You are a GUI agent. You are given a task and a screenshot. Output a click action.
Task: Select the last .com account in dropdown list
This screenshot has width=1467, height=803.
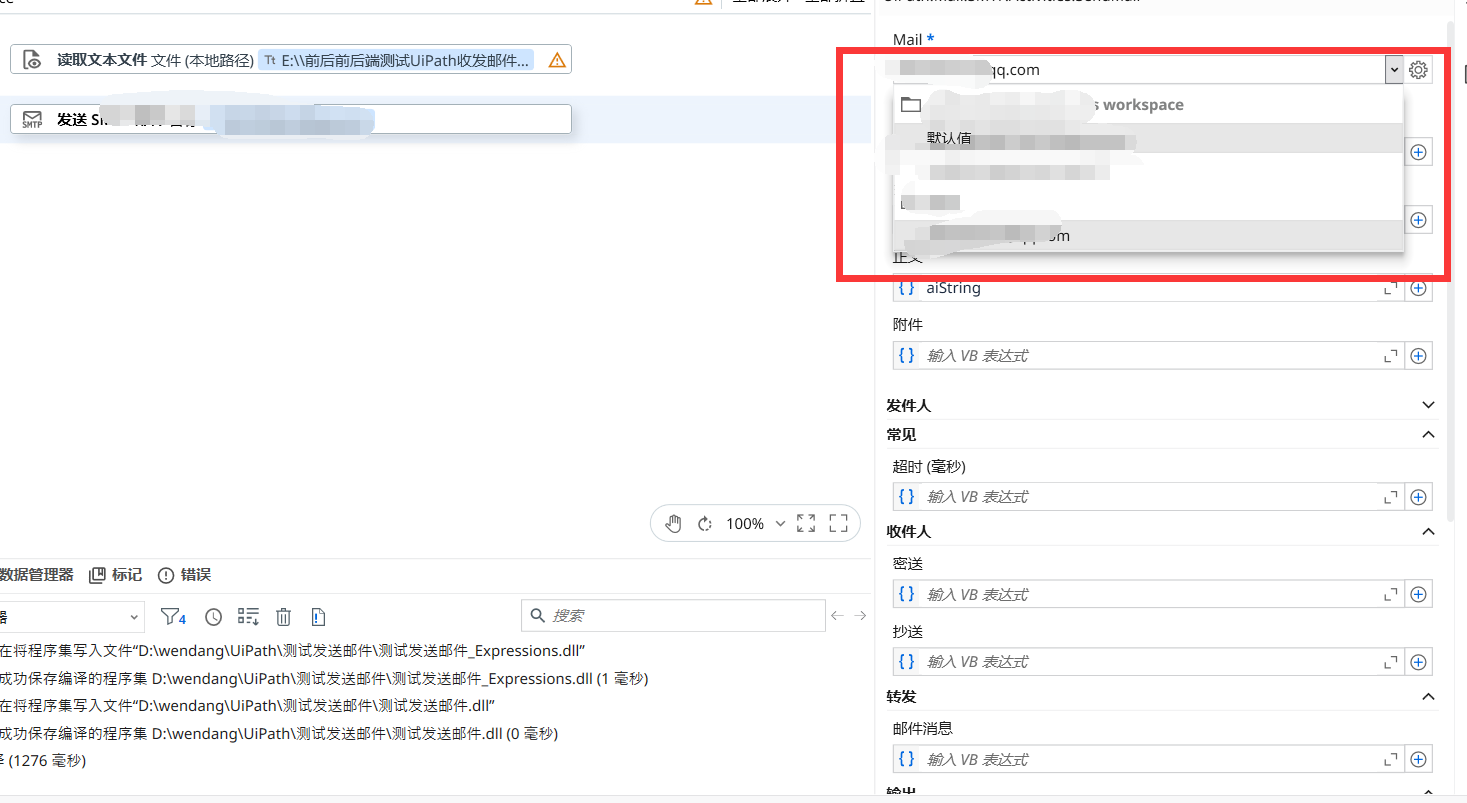(x=1148, y=236)
